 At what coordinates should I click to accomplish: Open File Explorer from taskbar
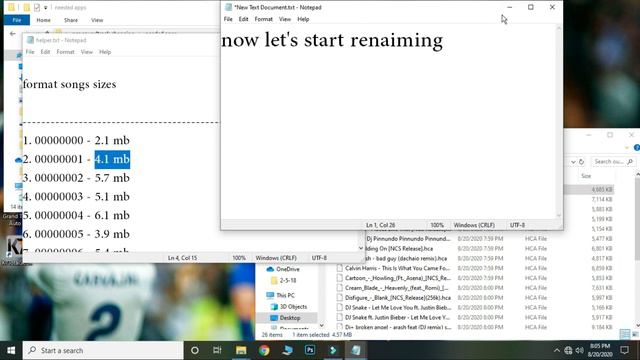click(241, 350)
